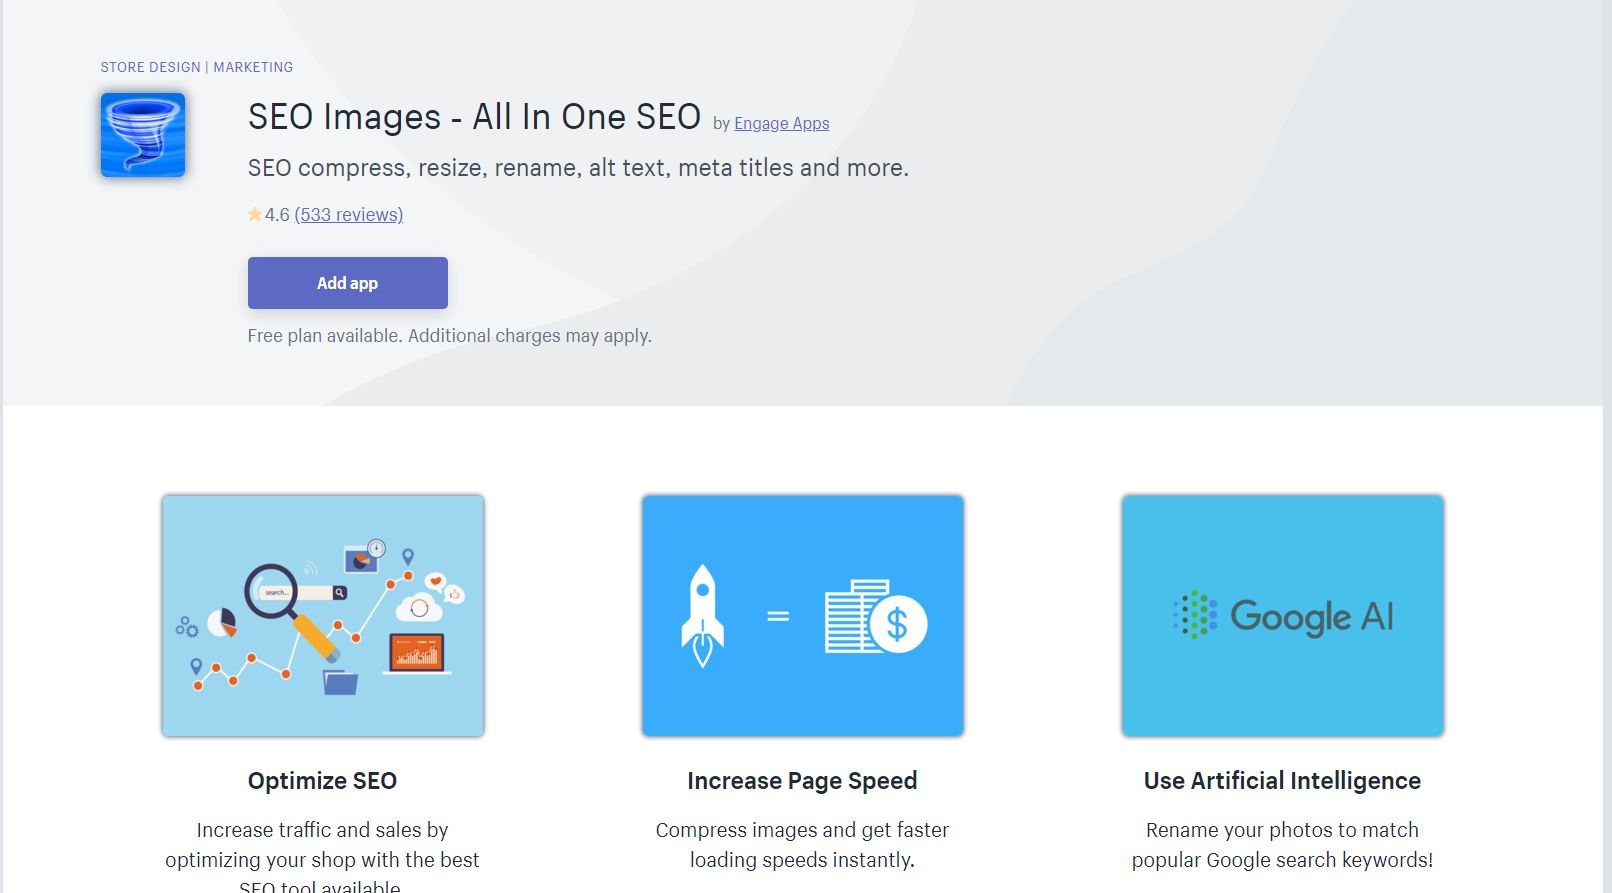The width and height of the screenshot is (1612, 893).
Task: Open the Marketing category link
Action: pyautogui.click(x=253, y=67)
